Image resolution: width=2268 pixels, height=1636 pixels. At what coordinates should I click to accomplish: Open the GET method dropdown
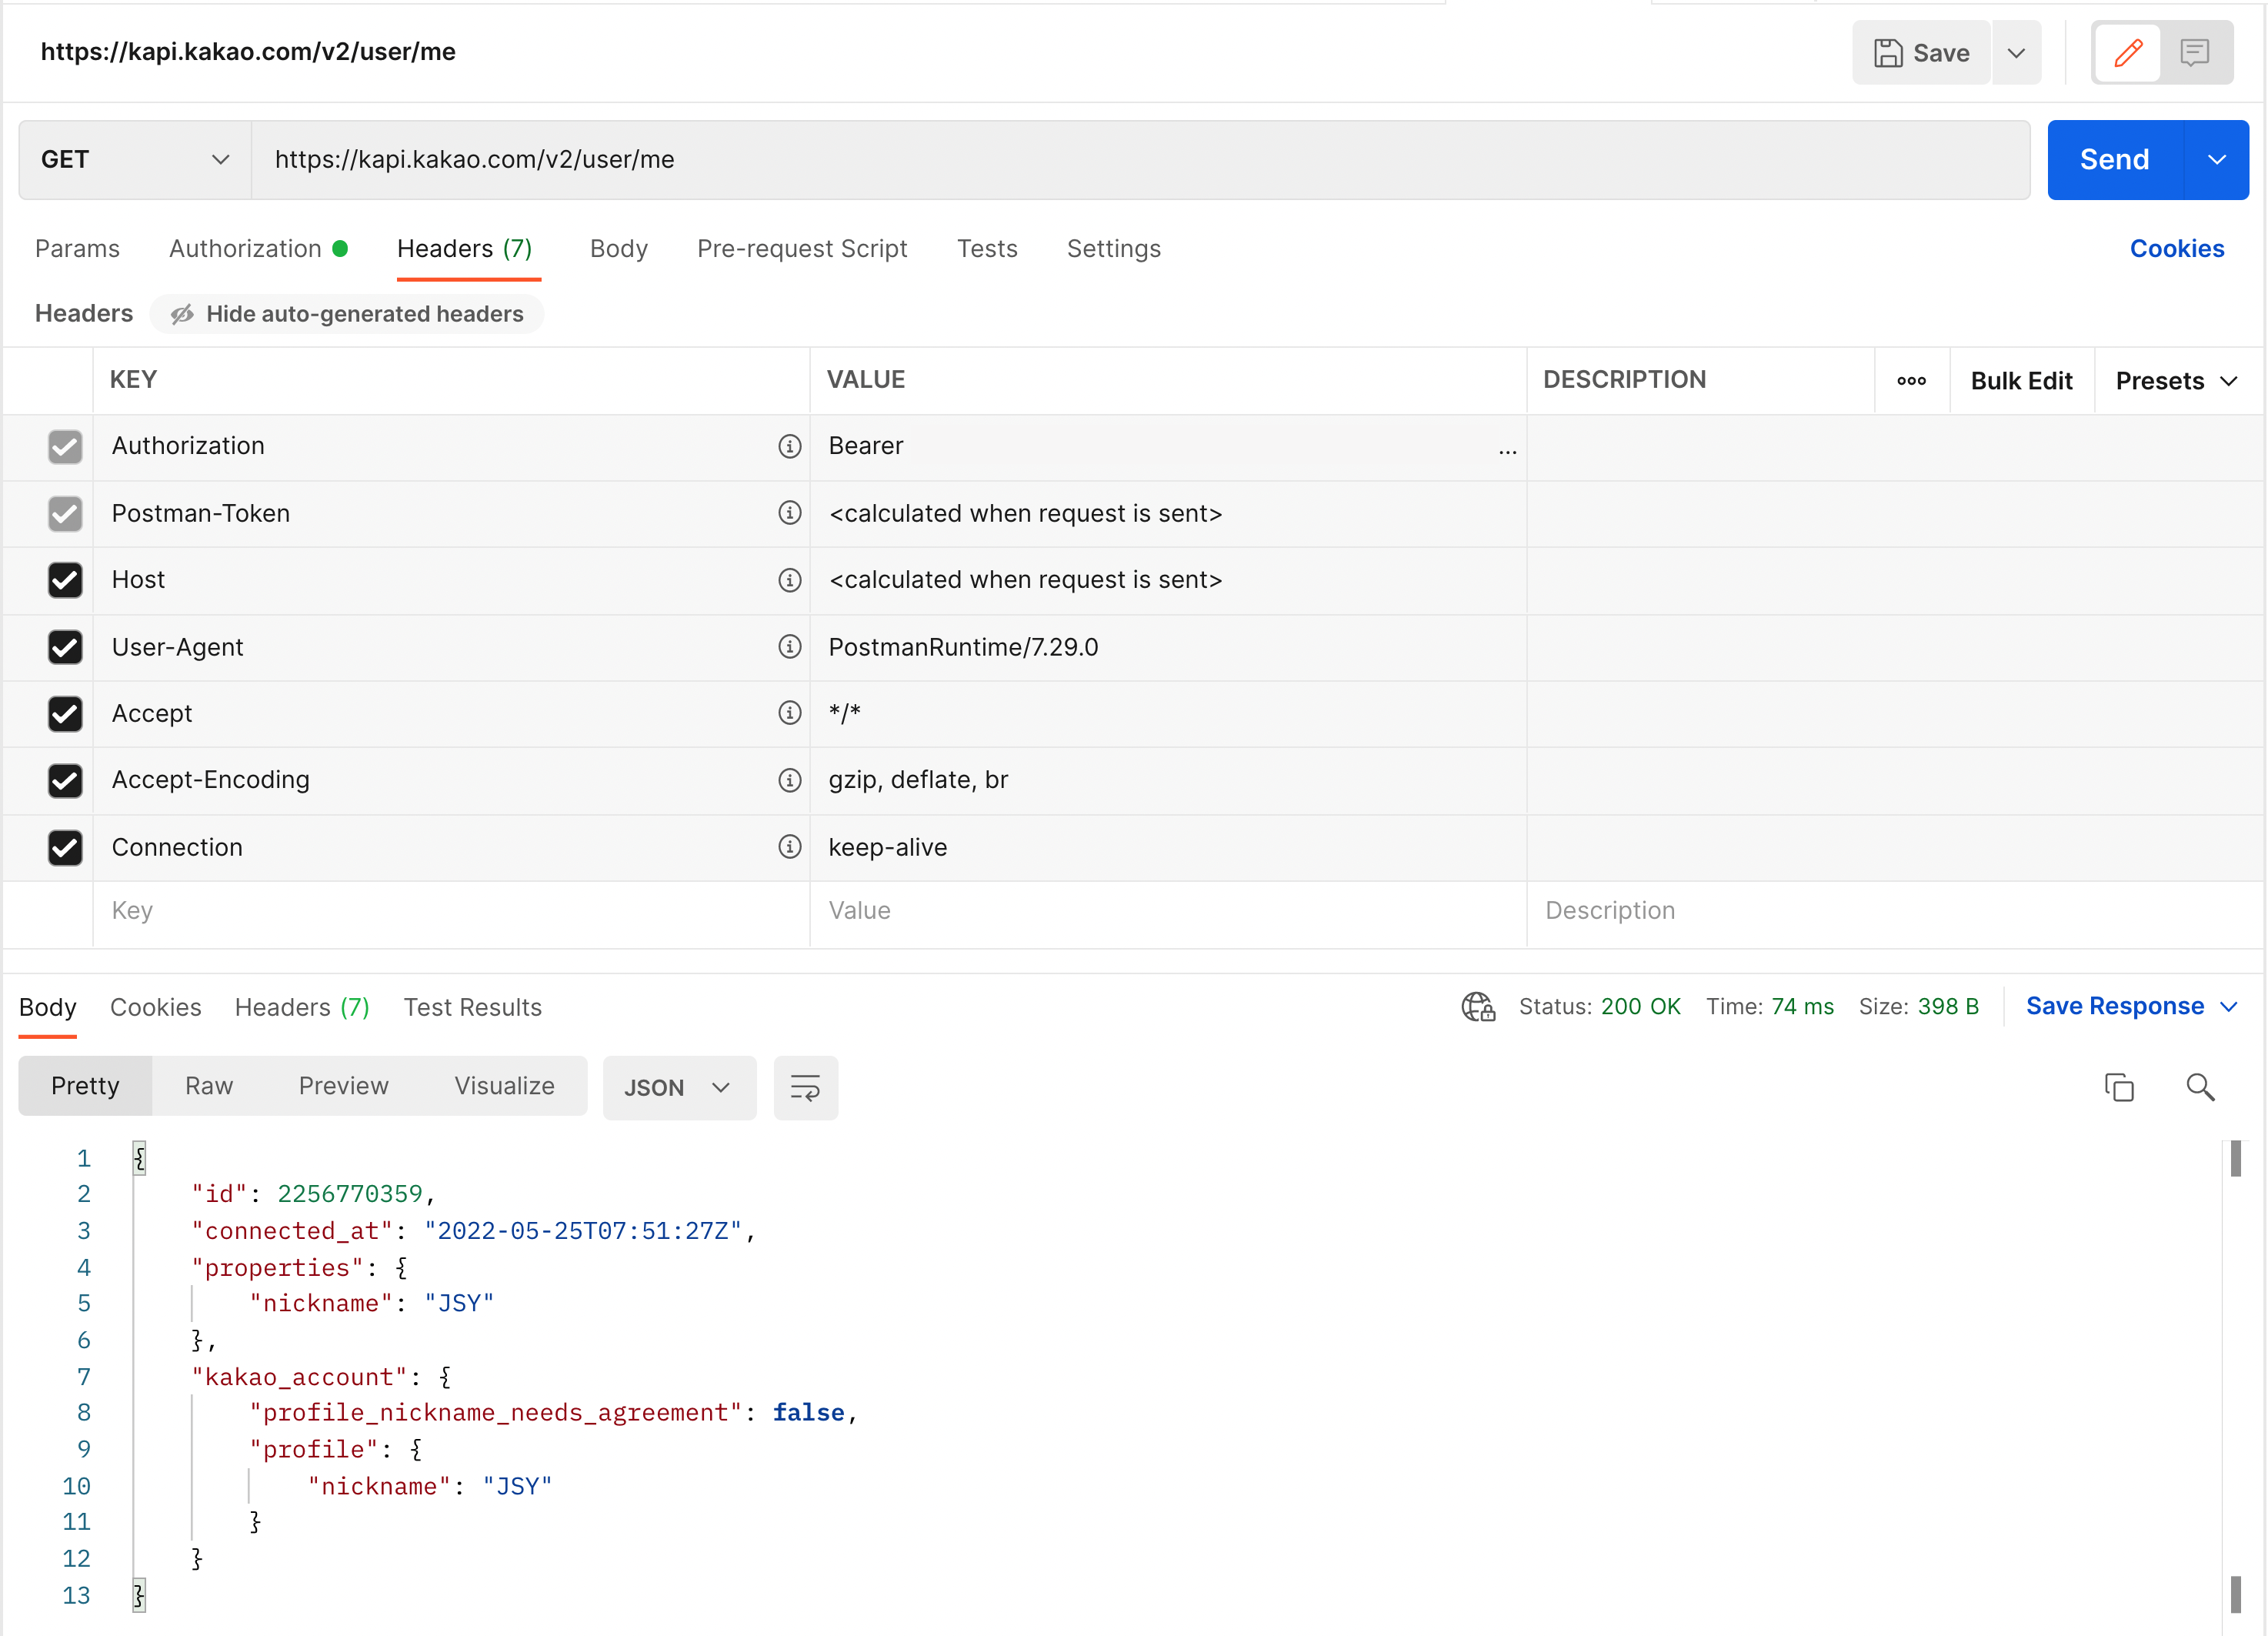[x=135, y=160]
